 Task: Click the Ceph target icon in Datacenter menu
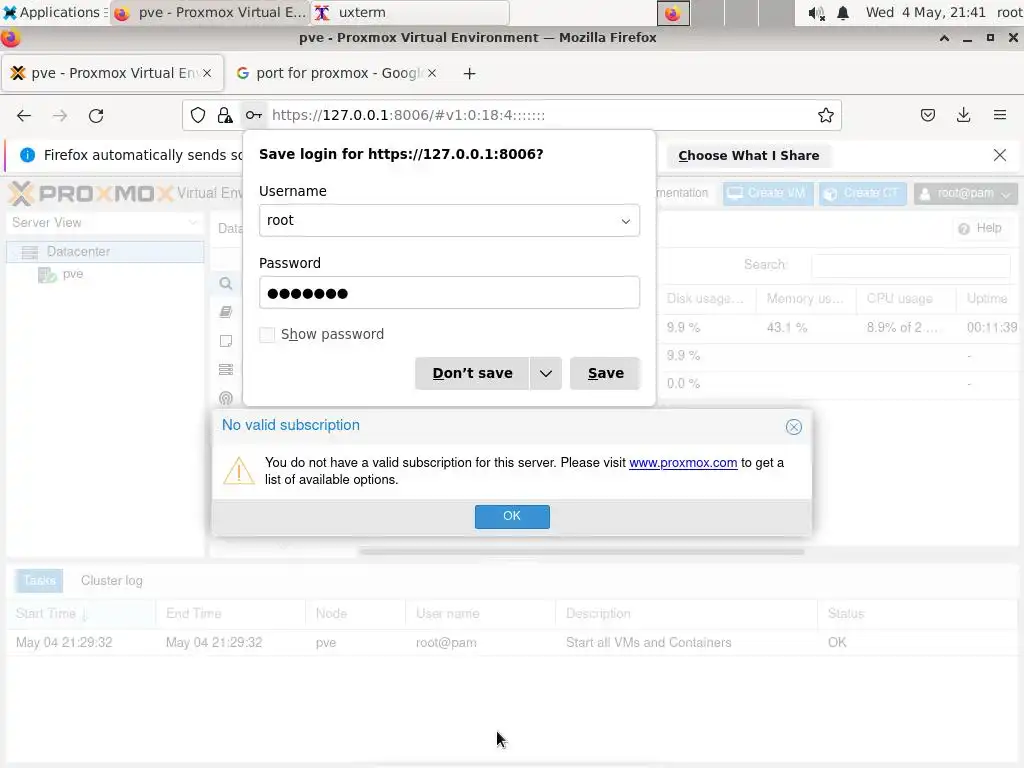tap(225, 398)
